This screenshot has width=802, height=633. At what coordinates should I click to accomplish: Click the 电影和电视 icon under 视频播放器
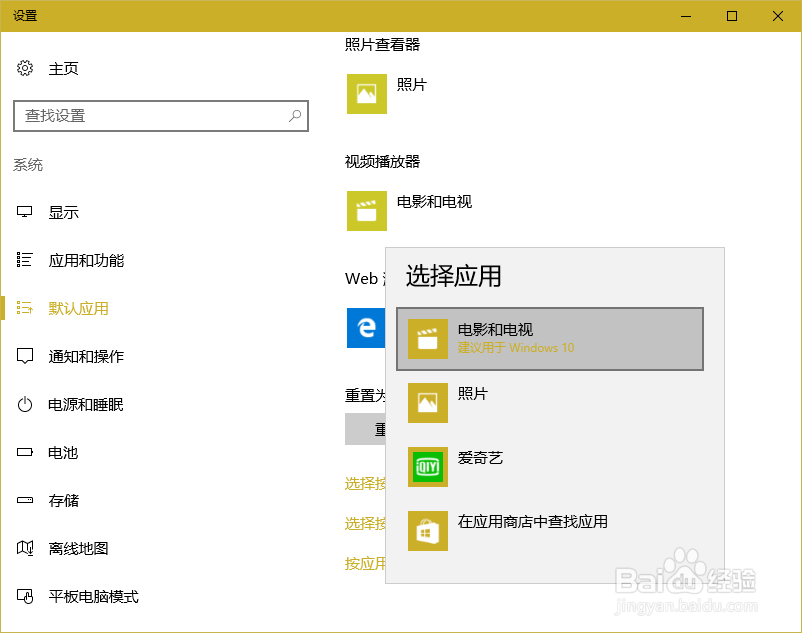(366, 211)
